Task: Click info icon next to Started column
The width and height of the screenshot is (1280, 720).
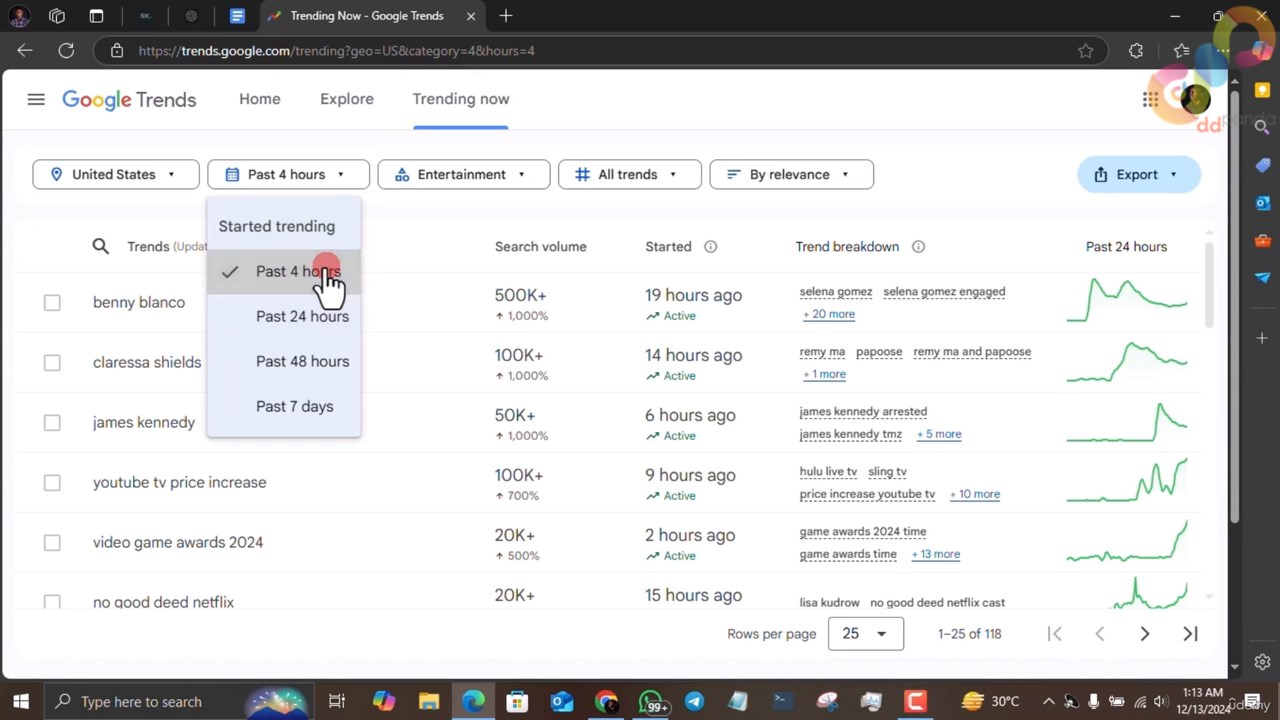Action: tap(710, 247)
